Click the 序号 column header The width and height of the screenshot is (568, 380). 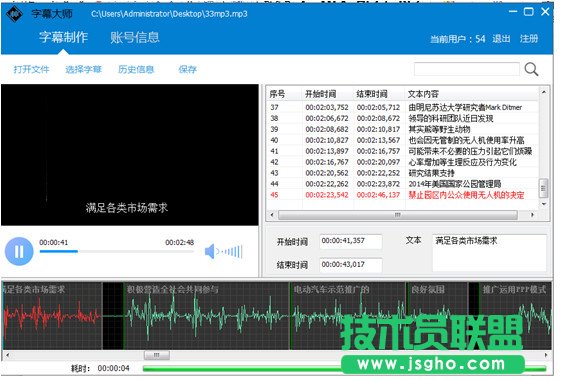(285, 94)
